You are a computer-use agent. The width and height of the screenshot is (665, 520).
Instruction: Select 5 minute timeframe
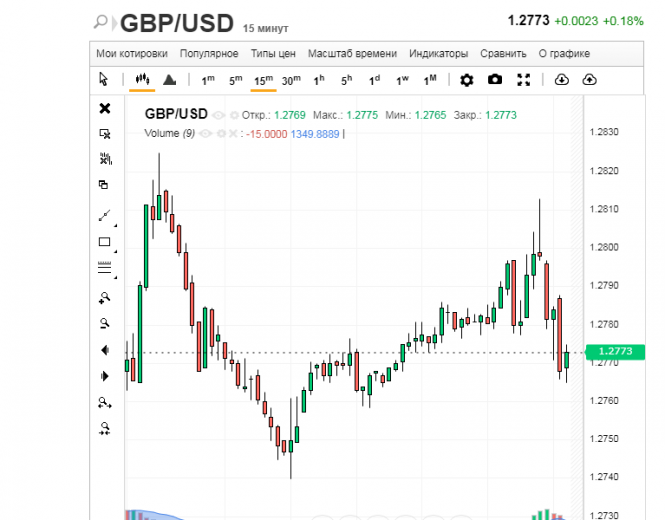click(x=235, y=80)
